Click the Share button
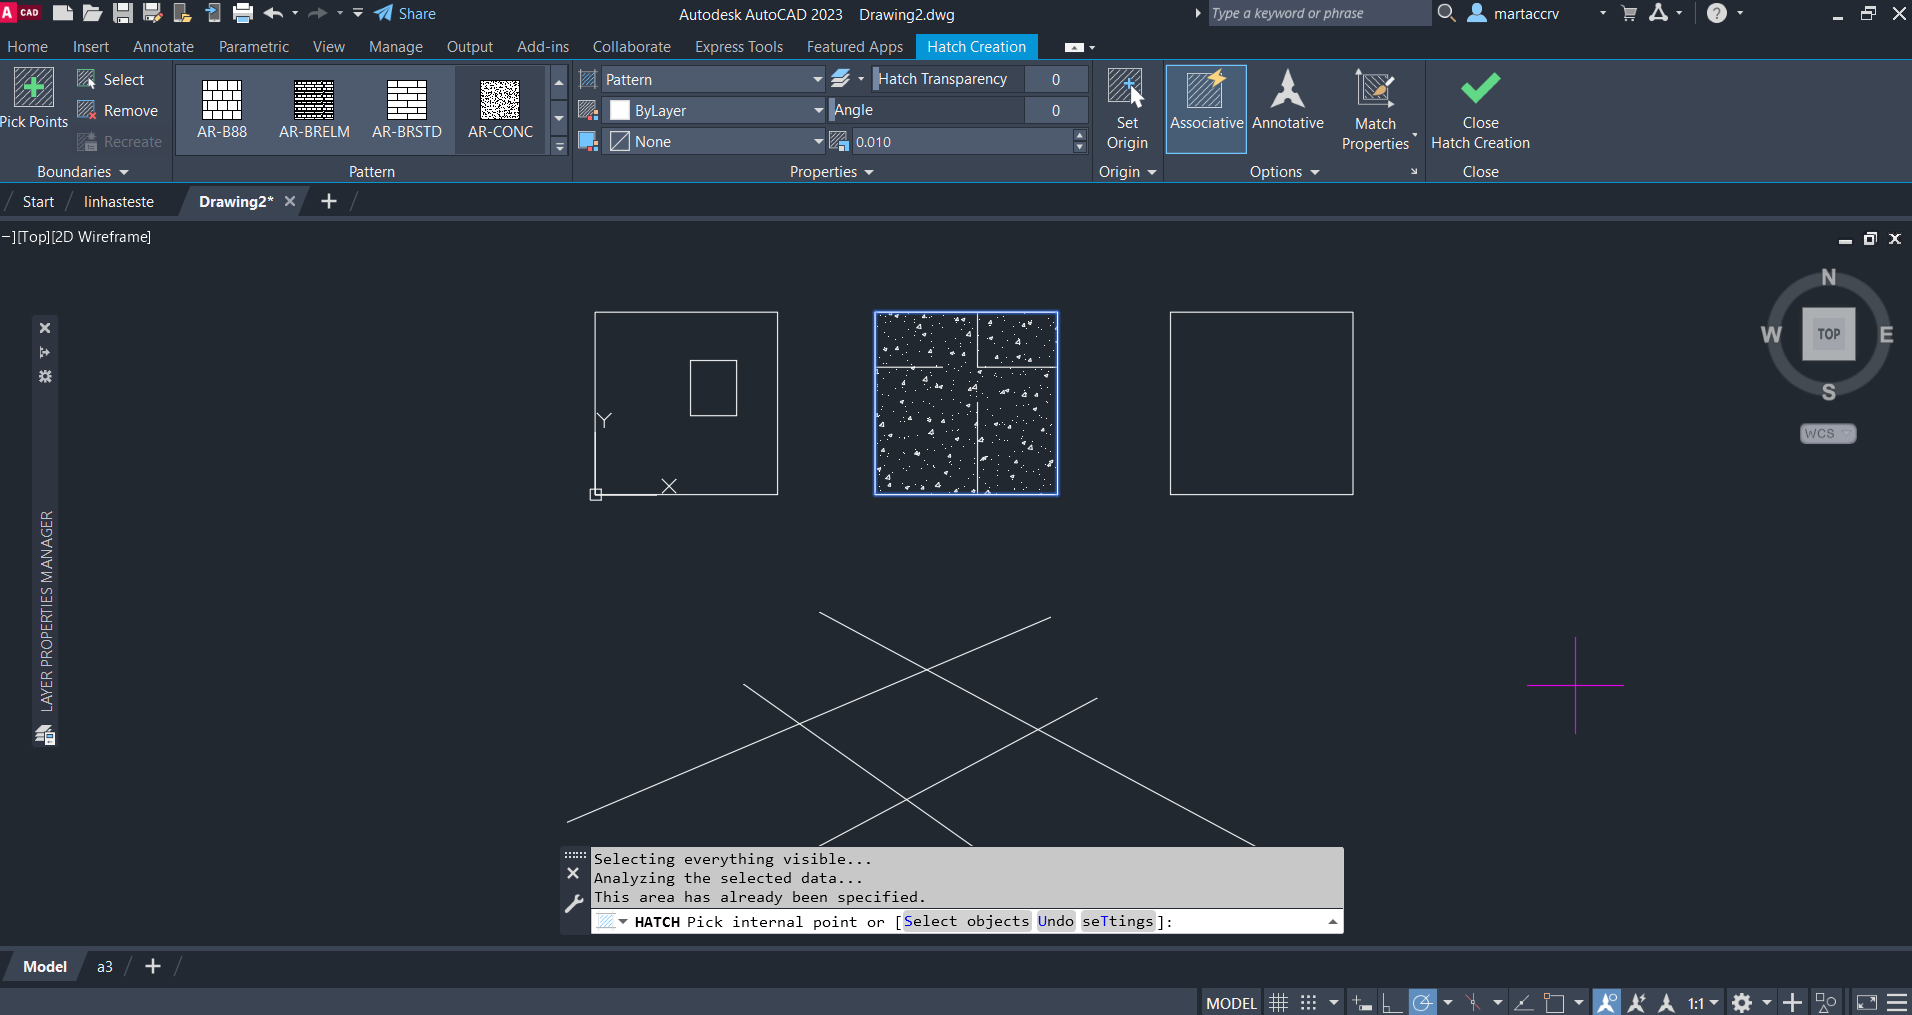1912x1015 pixels. click(x=405, y=13)
